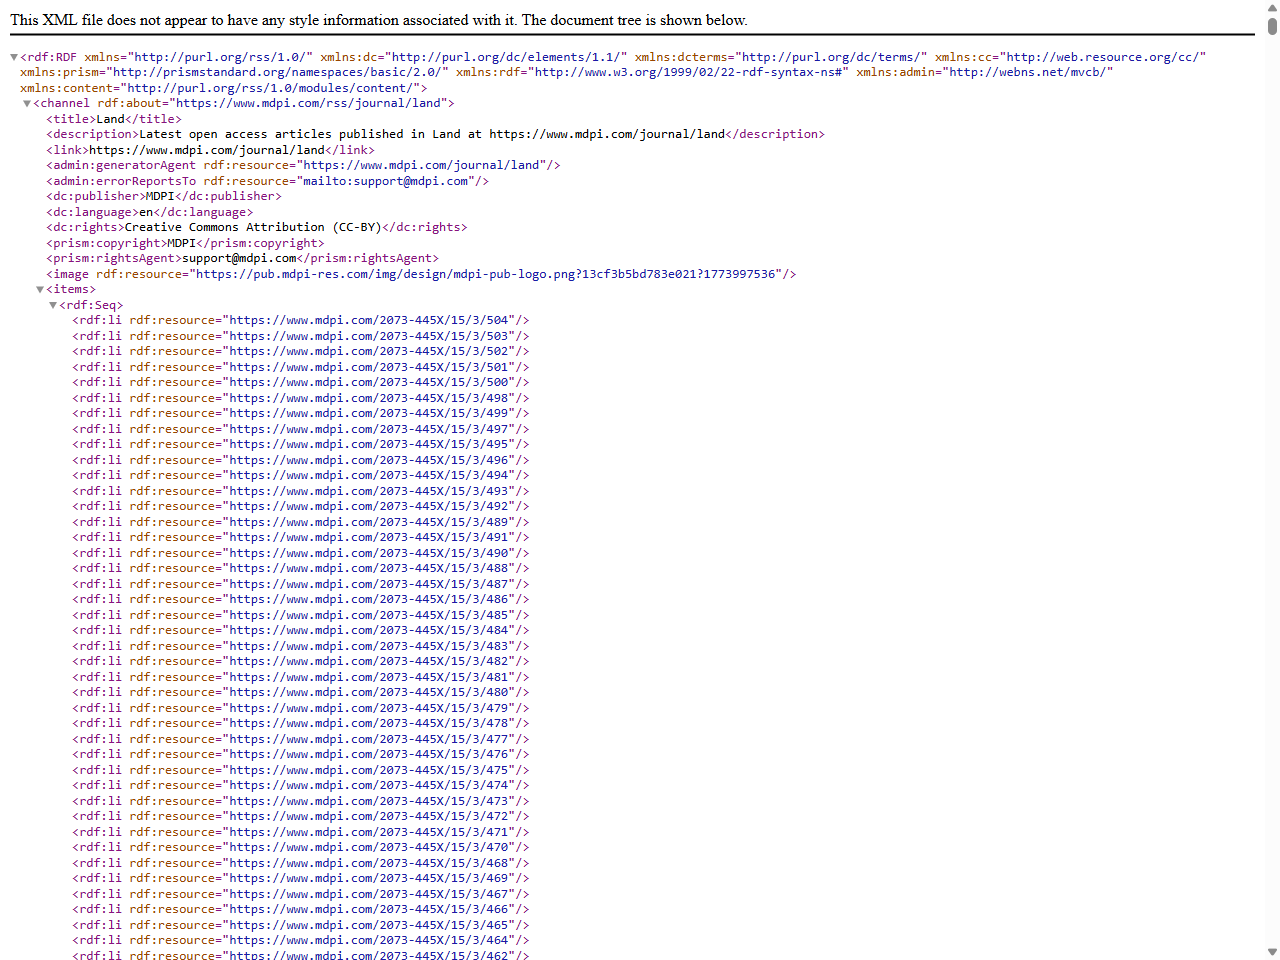Click the vertical scrollbar thumb
This screenshot has width=1280, height=960.
[1272, 26]
